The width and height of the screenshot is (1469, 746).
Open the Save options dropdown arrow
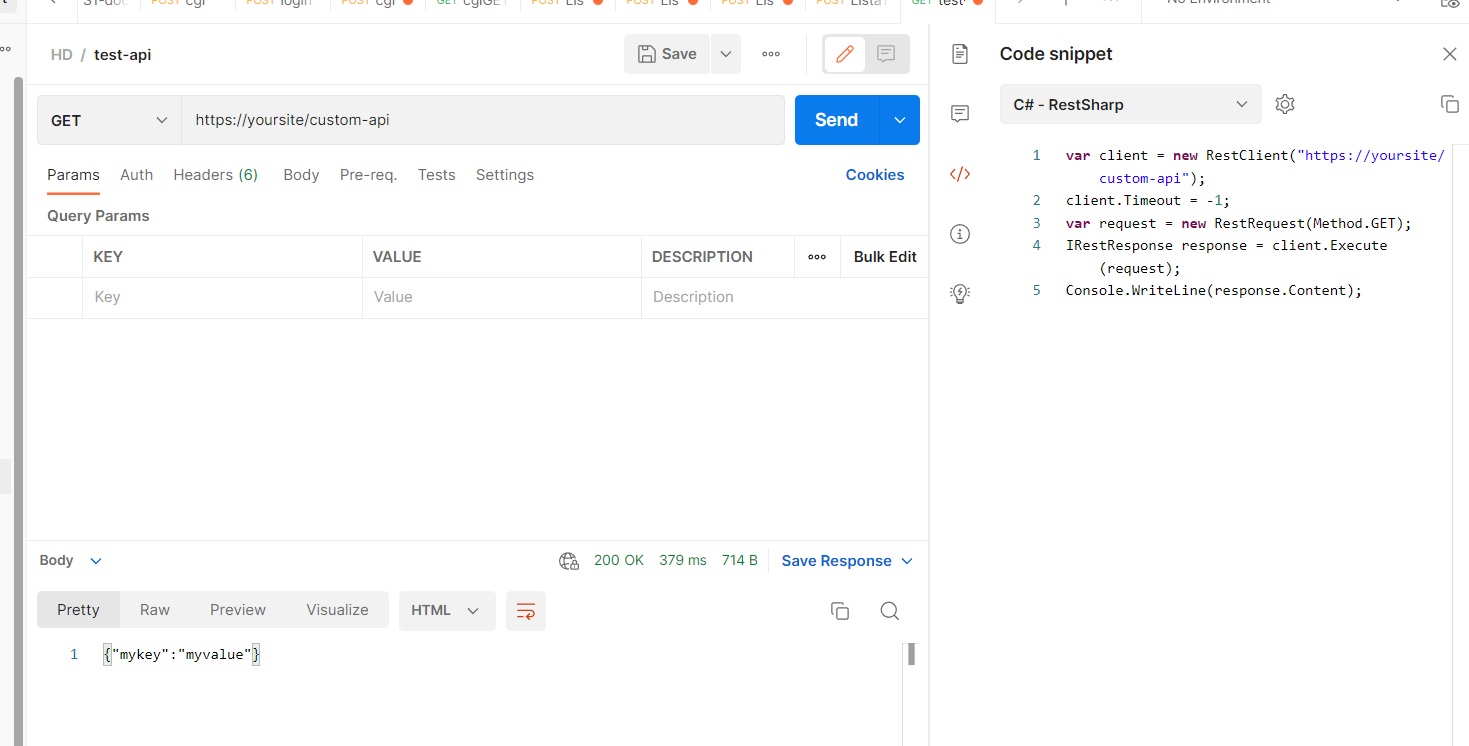[726, 54]
